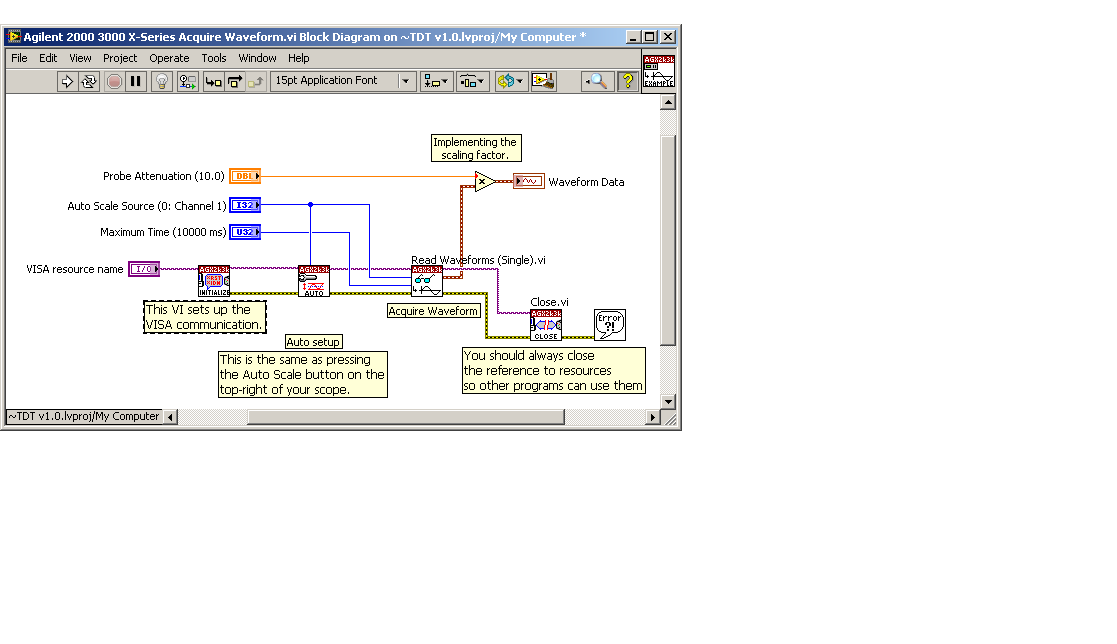Screen dimensions: 1117x644
Task: Select the VISA resource name I/O terminal
Action: [x=144, y=269]
